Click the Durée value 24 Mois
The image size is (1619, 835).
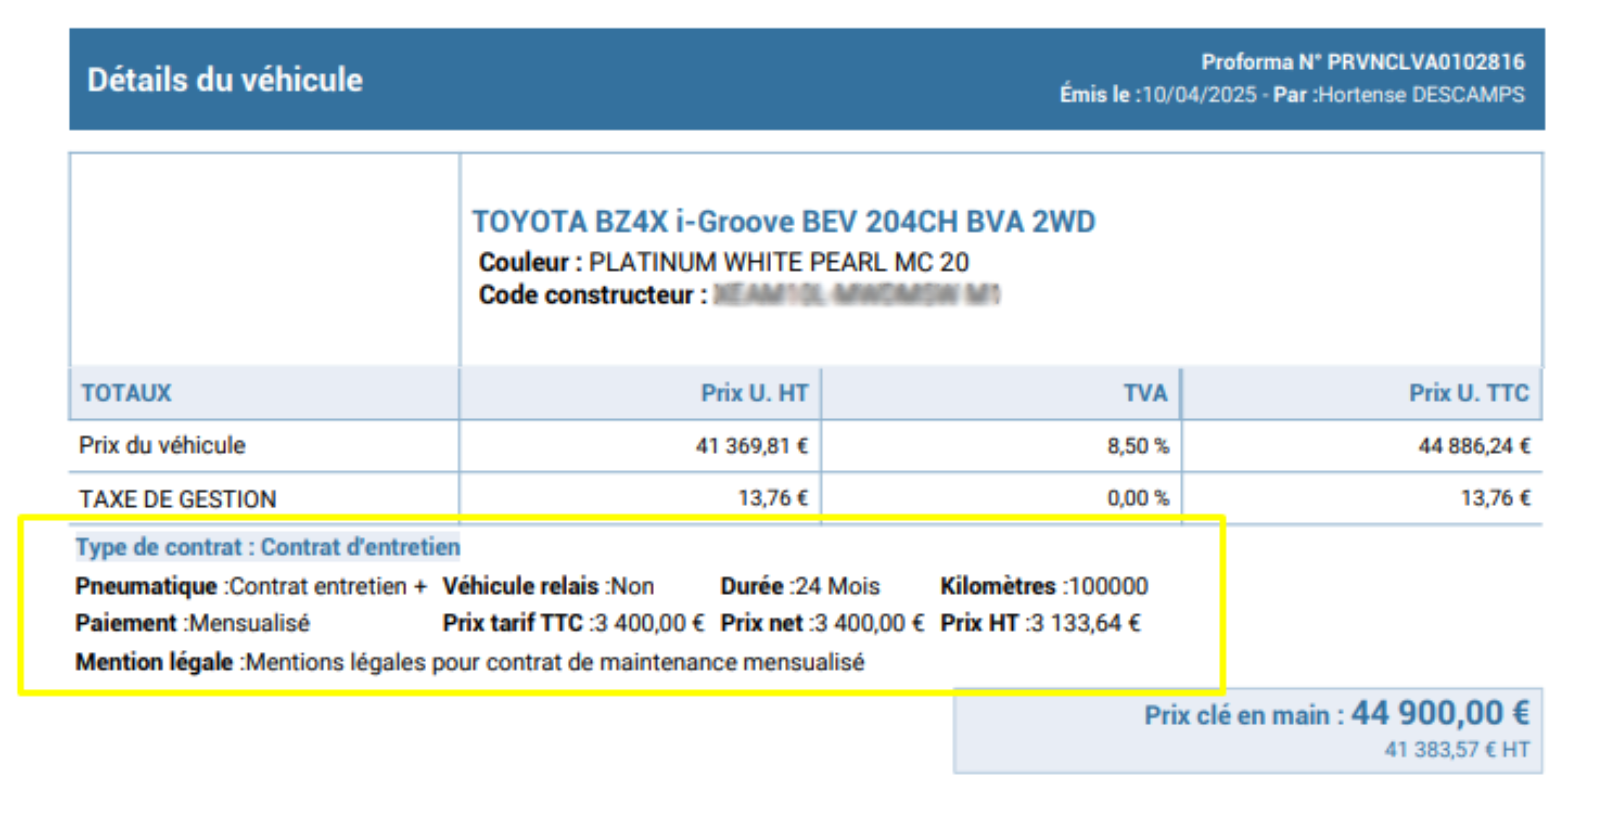click(x=837, y=586)
